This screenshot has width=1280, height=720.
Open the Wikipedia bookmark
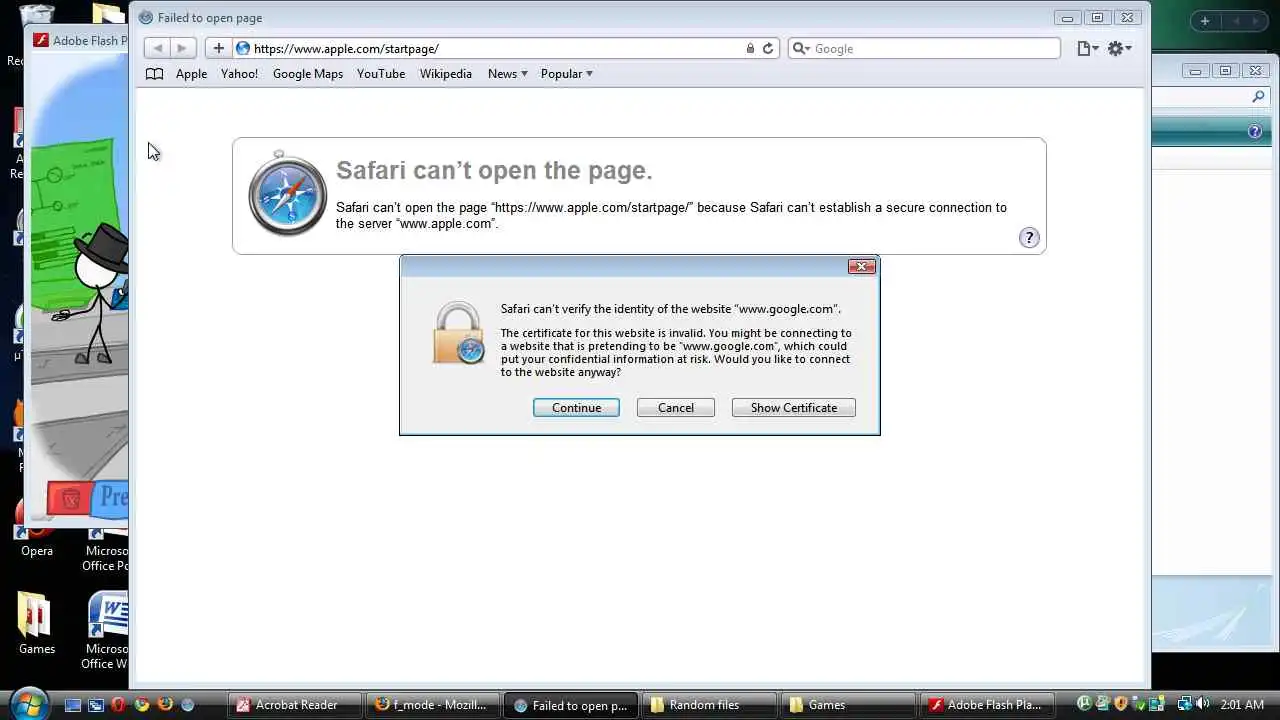tap(445, 74)
